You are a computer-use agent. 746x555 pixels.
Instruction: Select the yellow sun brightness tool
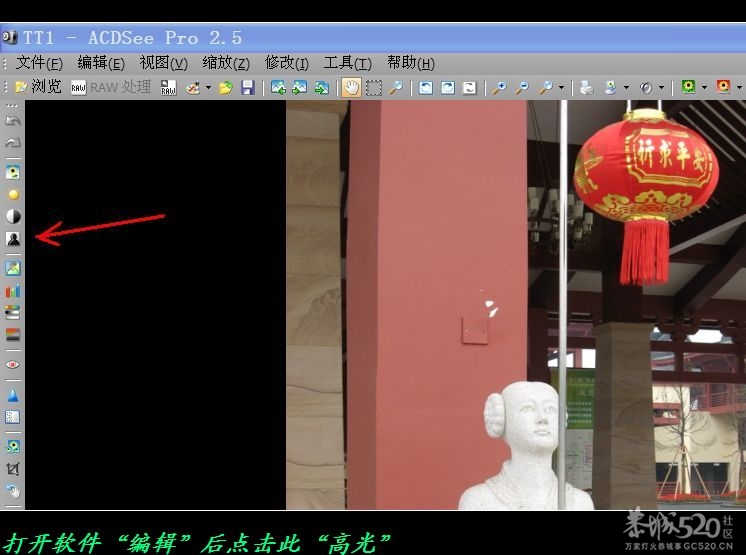click(x=13, y=195)
